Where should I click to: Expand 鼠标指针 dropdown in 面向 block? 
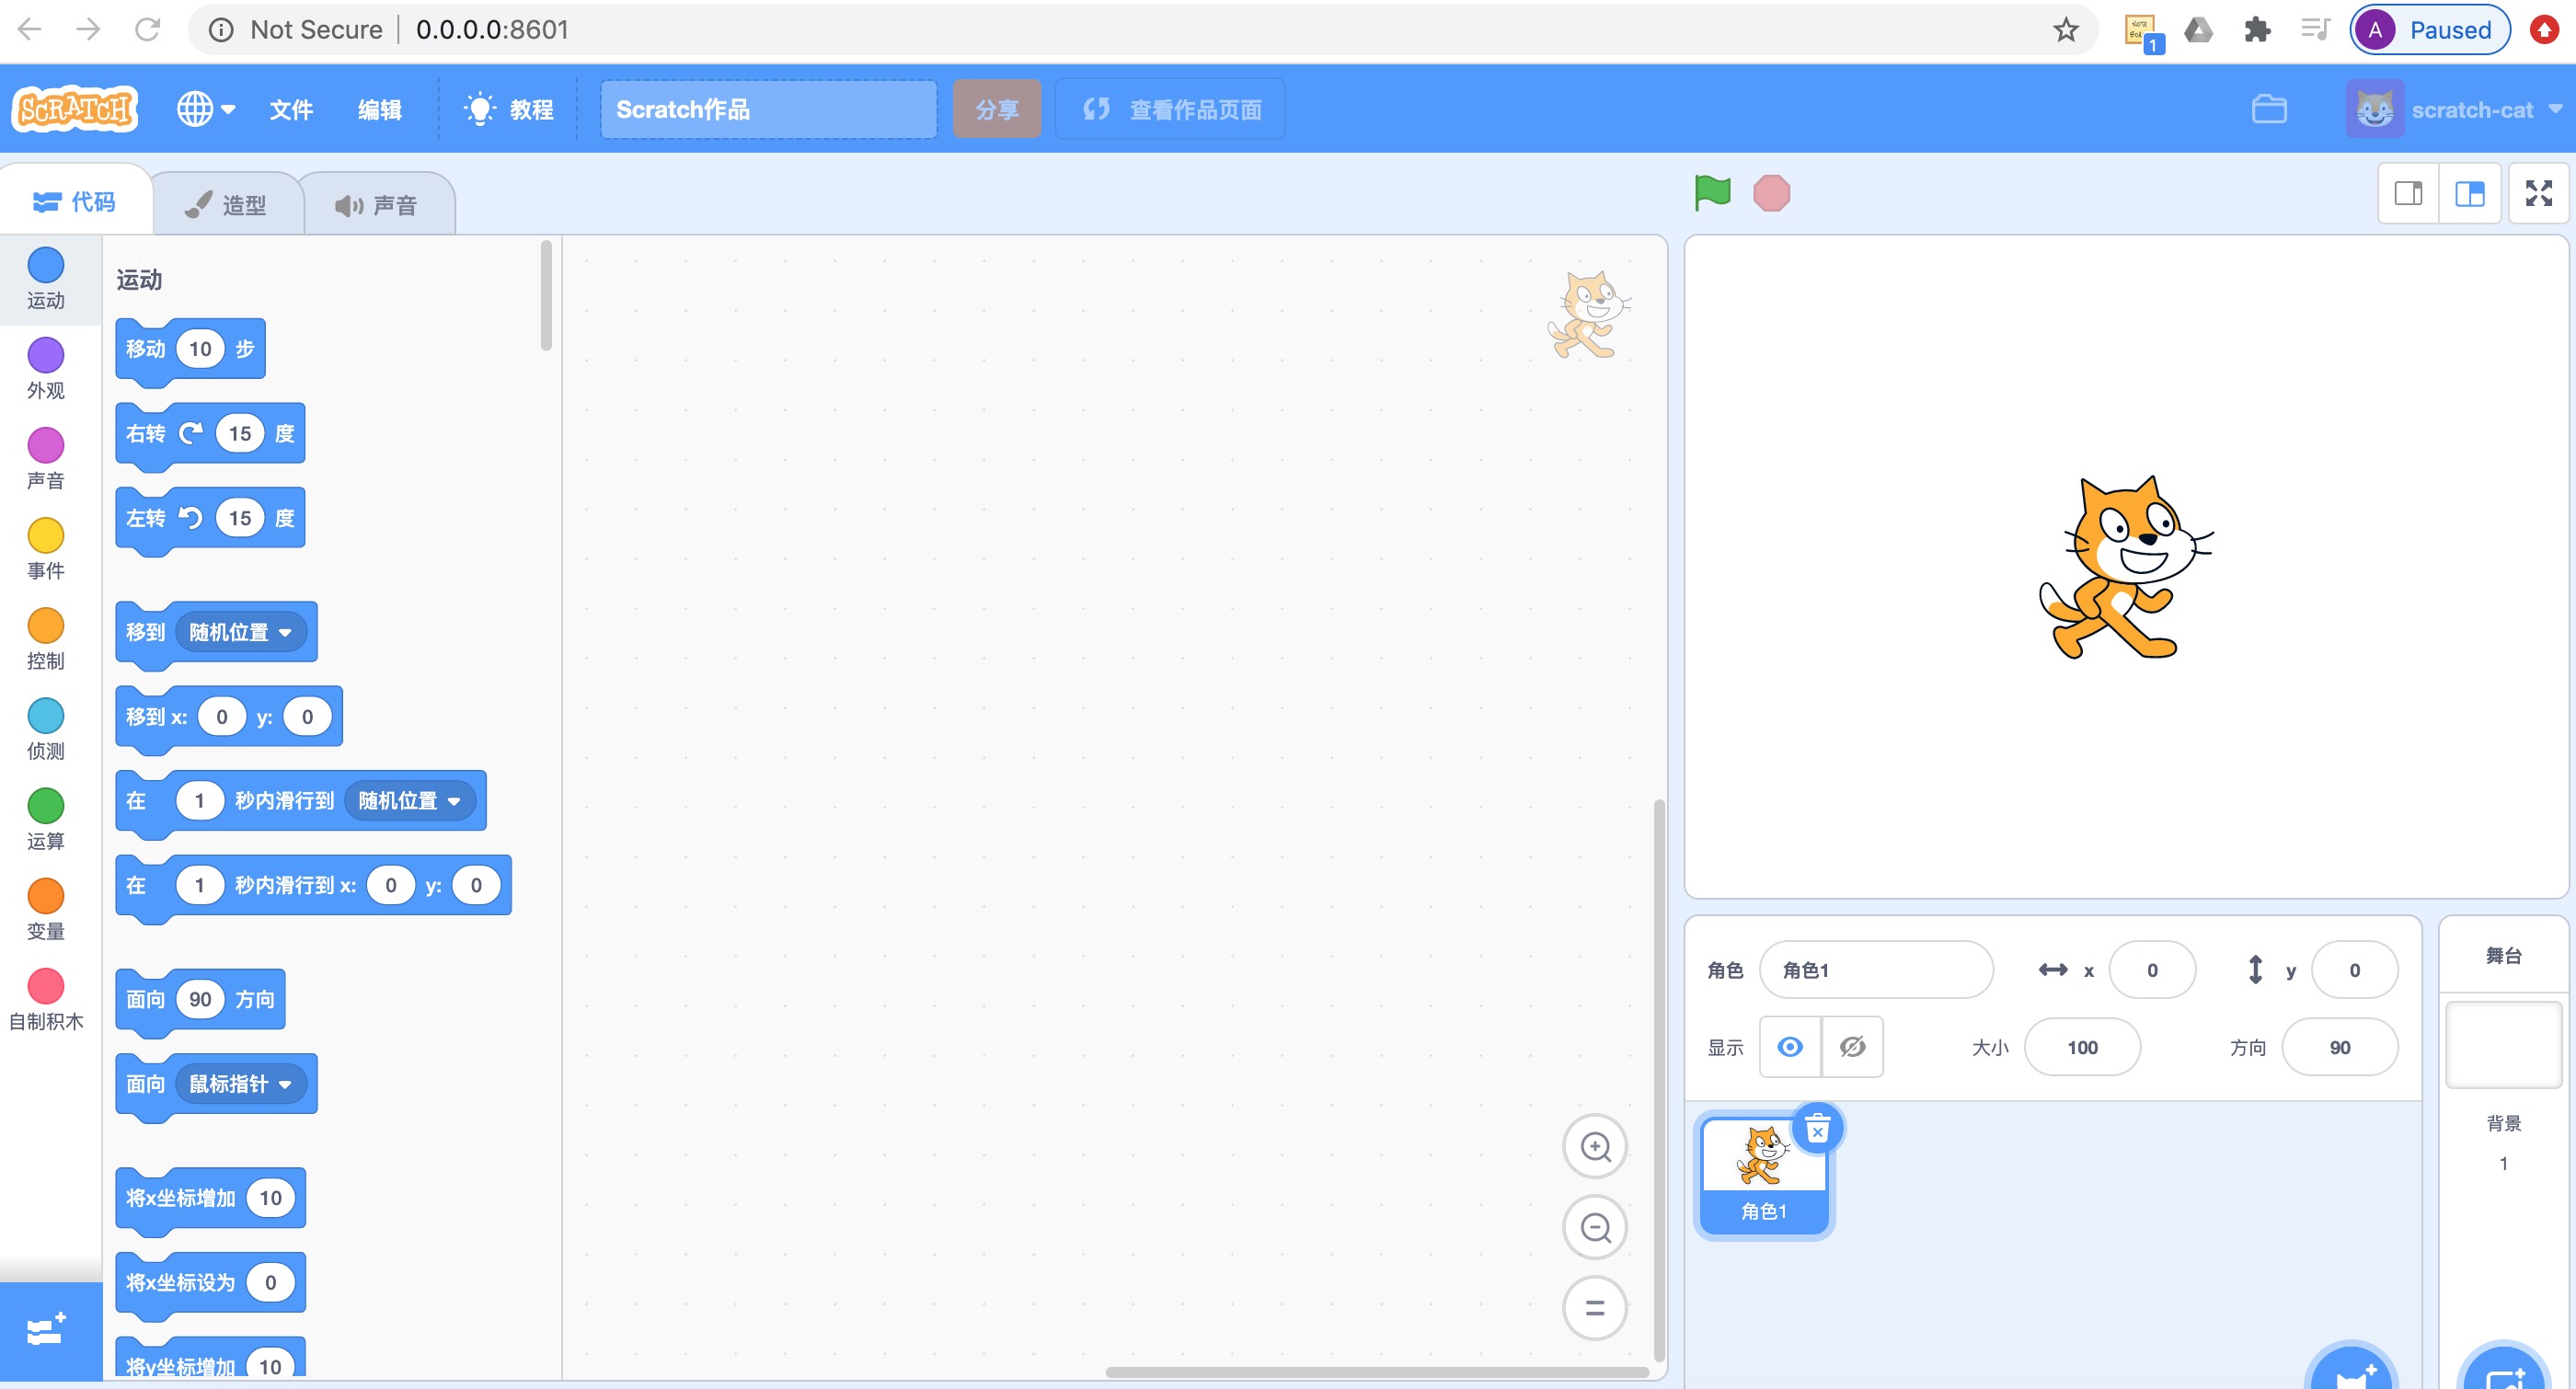(x=285, y=1084)
